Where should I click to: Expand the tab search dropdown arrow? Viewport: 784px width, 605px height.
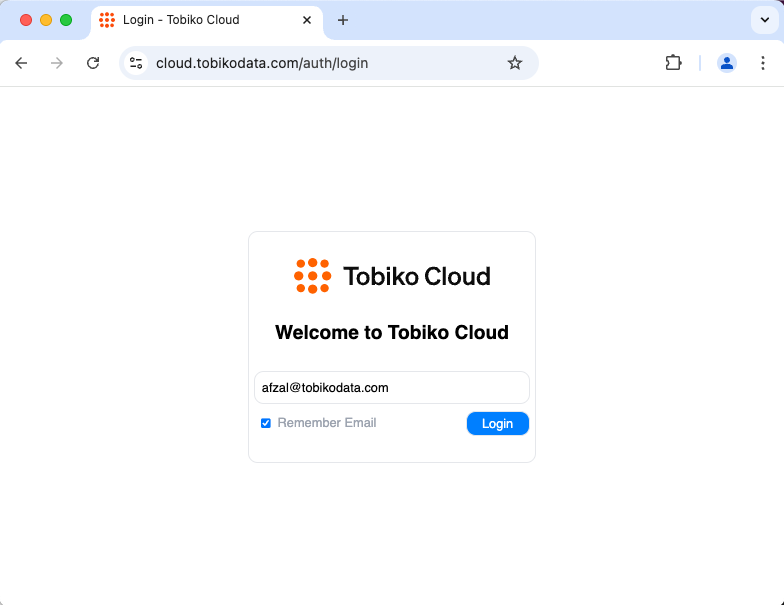pyautogui.click(x=764, y=20)
